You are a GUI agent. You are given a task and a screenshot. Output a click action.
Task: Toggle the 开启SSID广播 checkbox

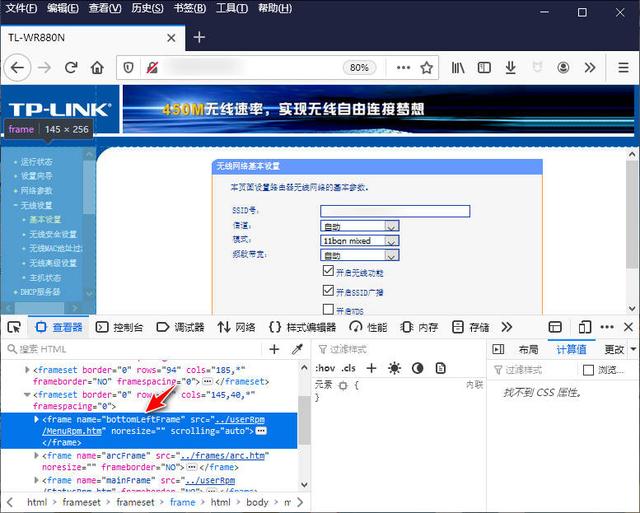(328, 290)
